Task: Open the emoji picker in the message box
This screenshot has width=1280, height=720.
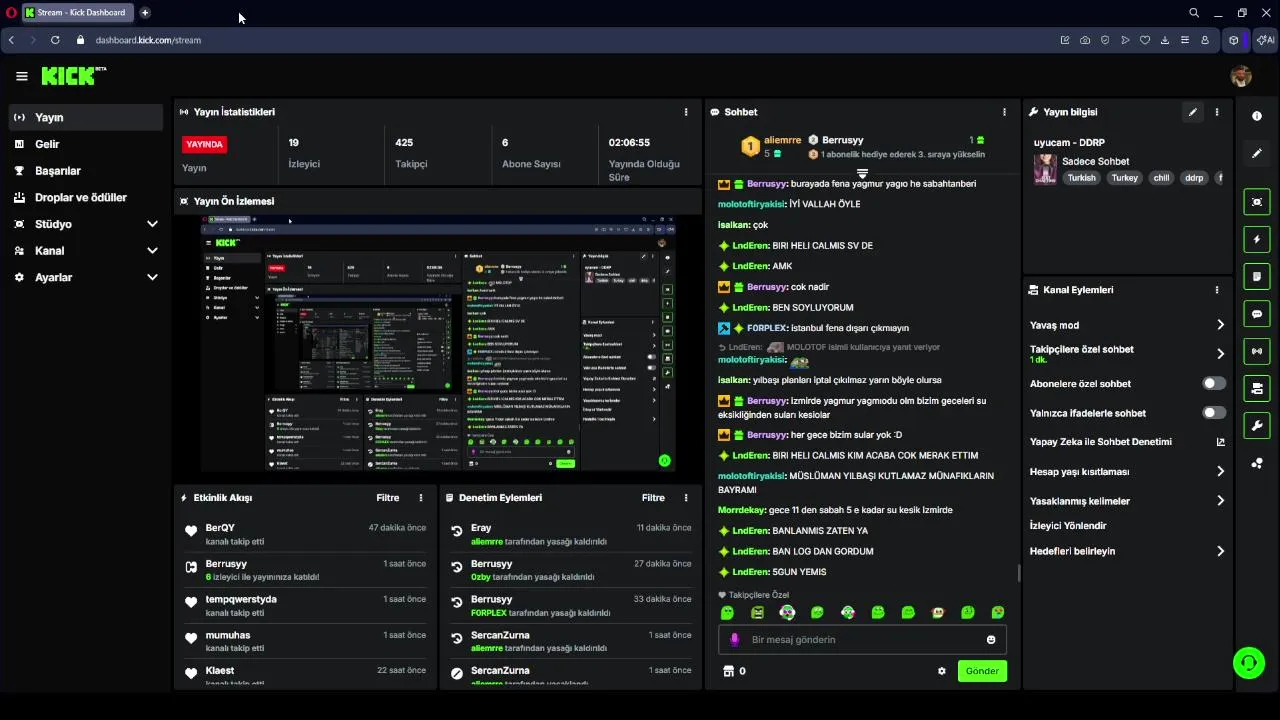Action: [991, 640]
